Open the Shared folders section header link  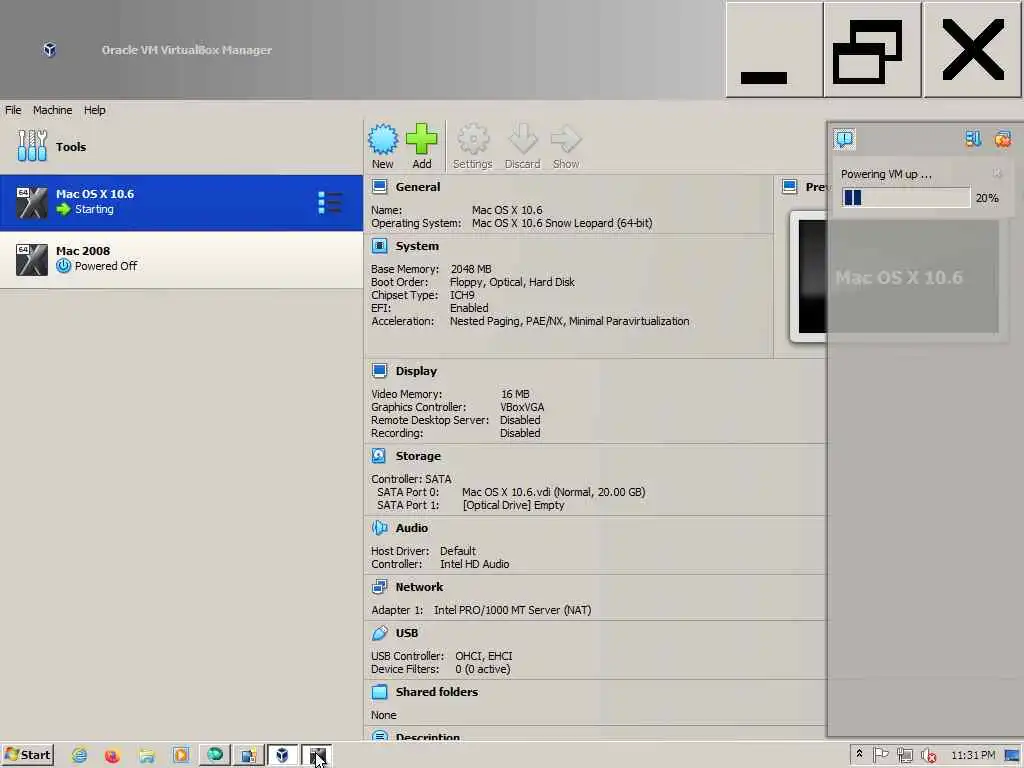point(437,692)
